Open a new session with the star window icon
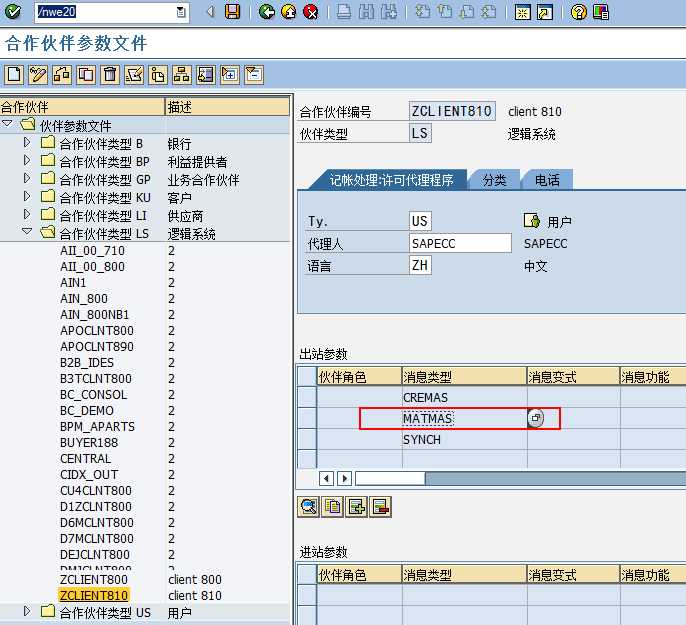This screenshot has height=625, width=686. click(522, 12)
